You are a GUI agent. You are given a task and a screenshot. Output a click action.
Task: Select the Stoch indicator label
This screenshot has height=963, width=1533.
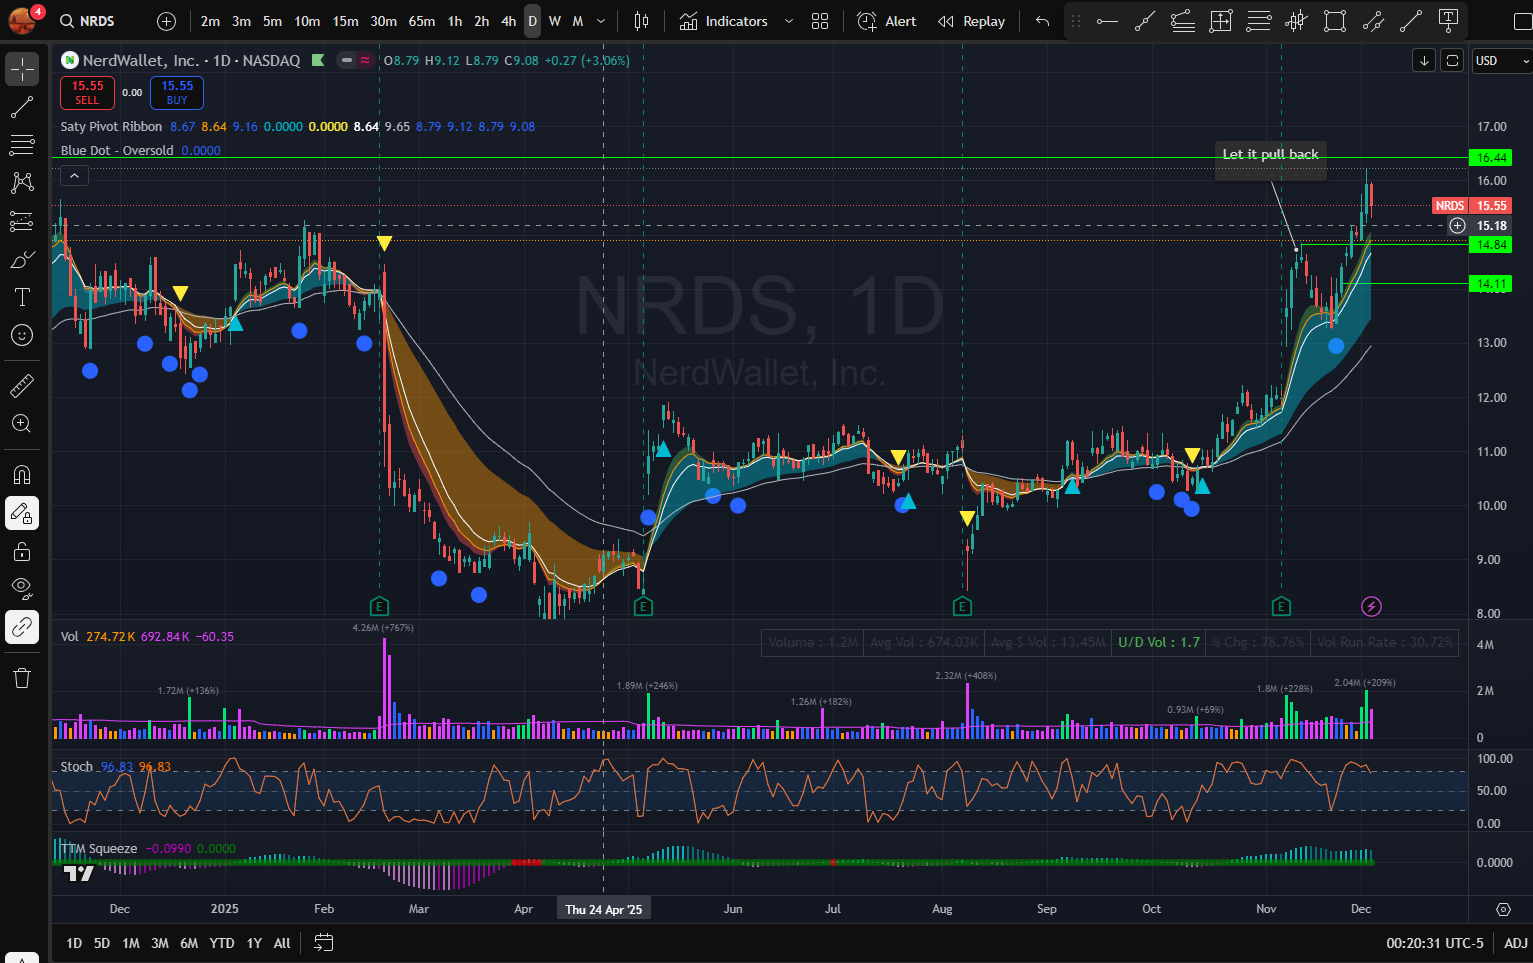(x=76, y=766)
